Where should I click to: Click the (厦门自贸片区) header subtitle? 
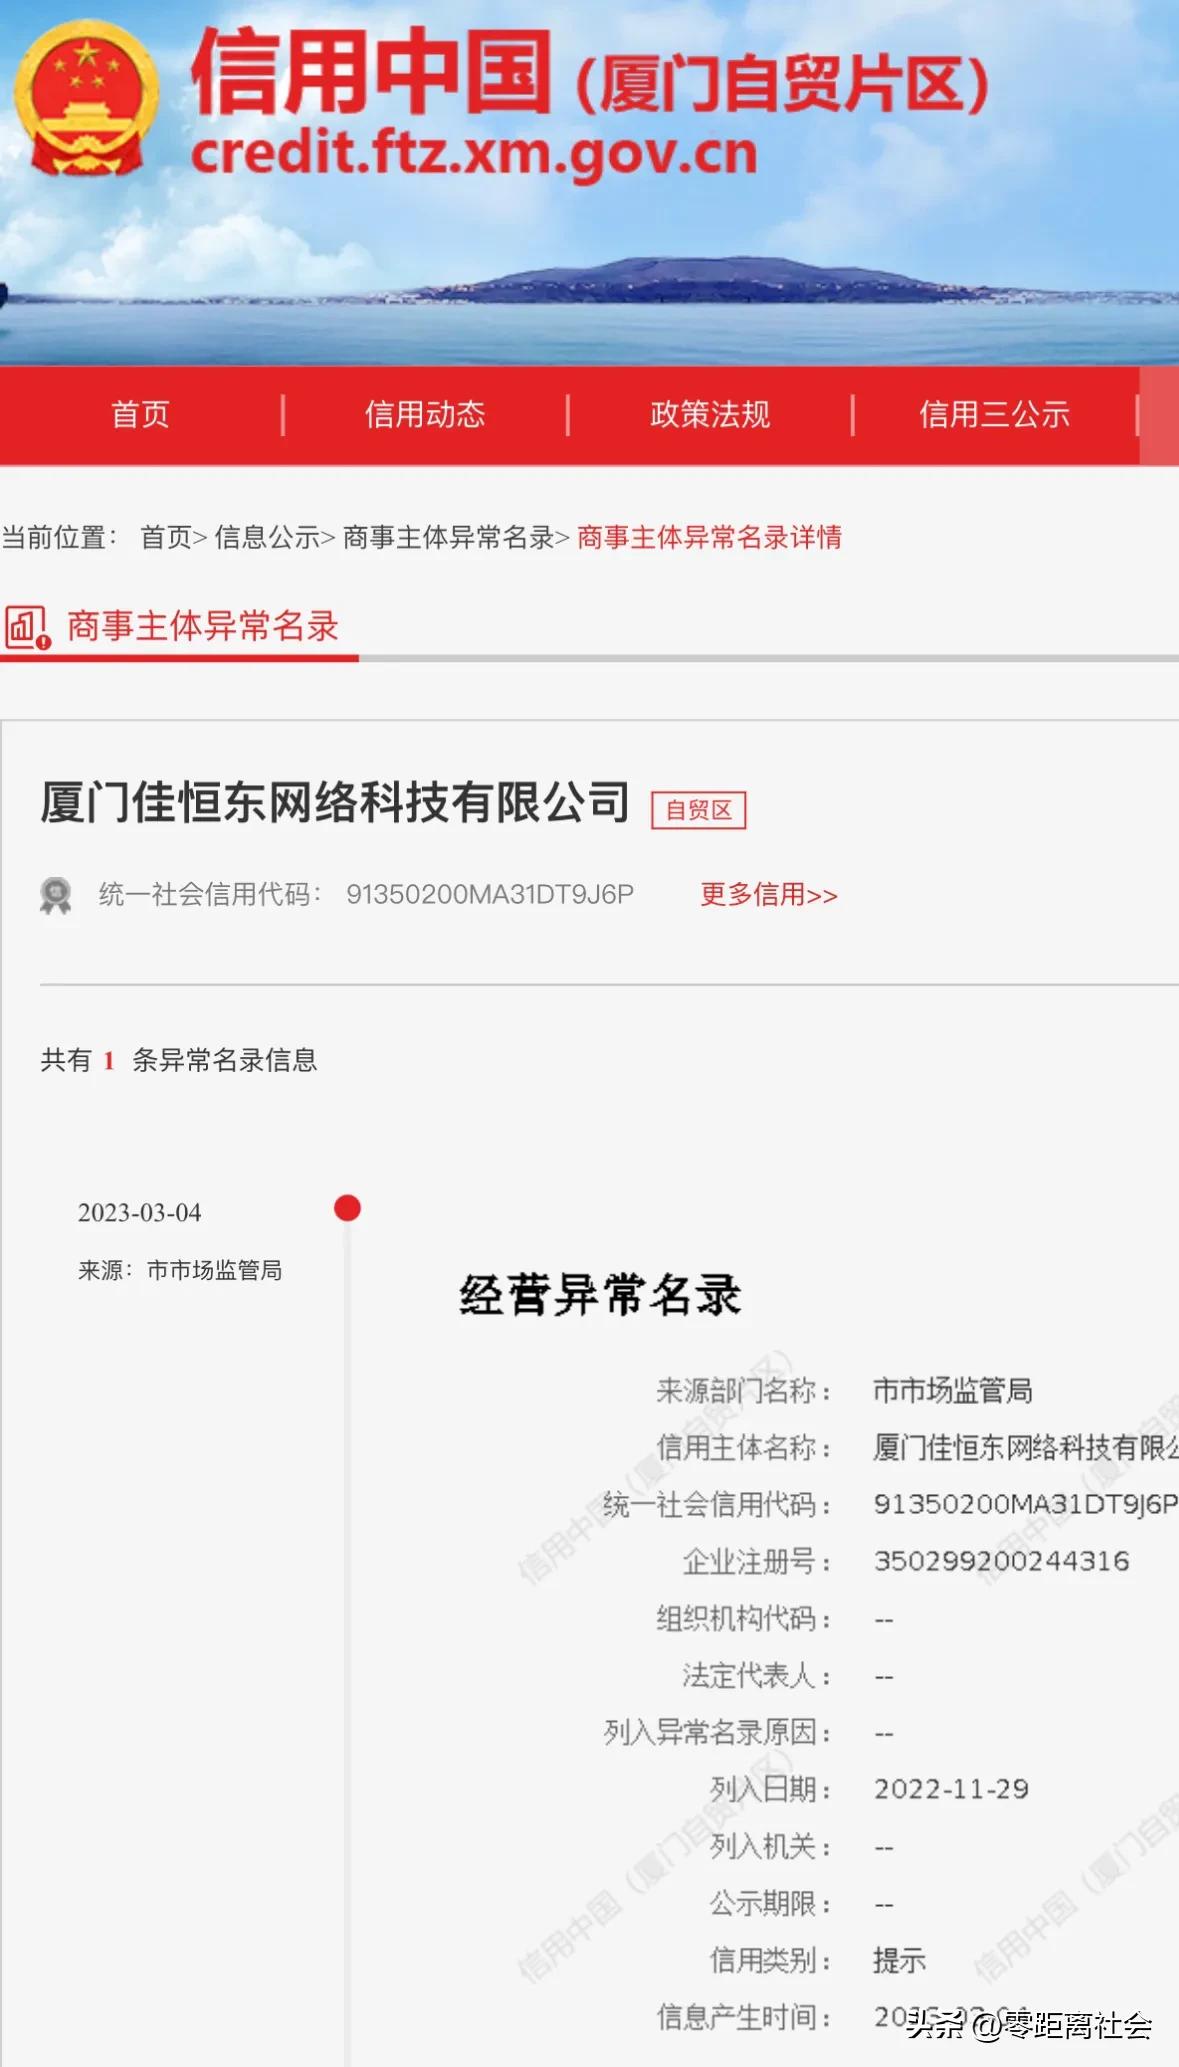click(782, 85)
